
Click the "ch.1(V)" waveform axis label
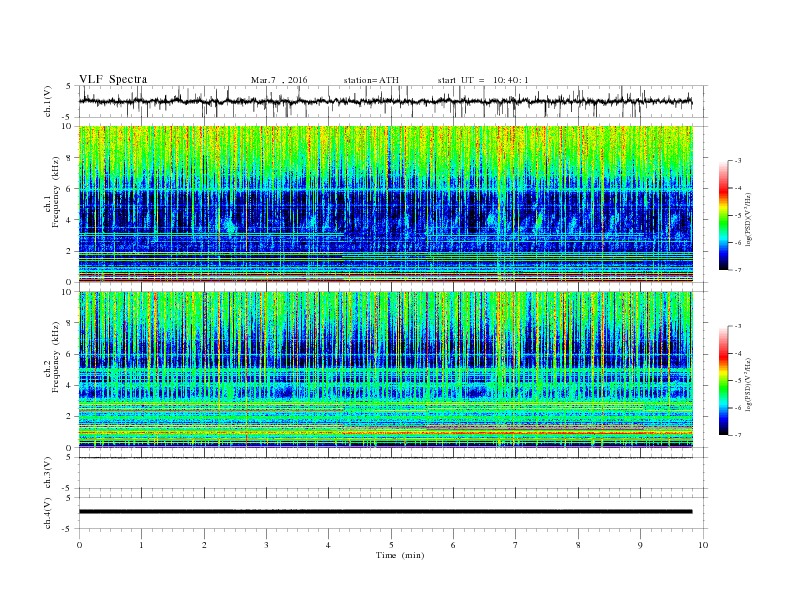tap(48, 101)
